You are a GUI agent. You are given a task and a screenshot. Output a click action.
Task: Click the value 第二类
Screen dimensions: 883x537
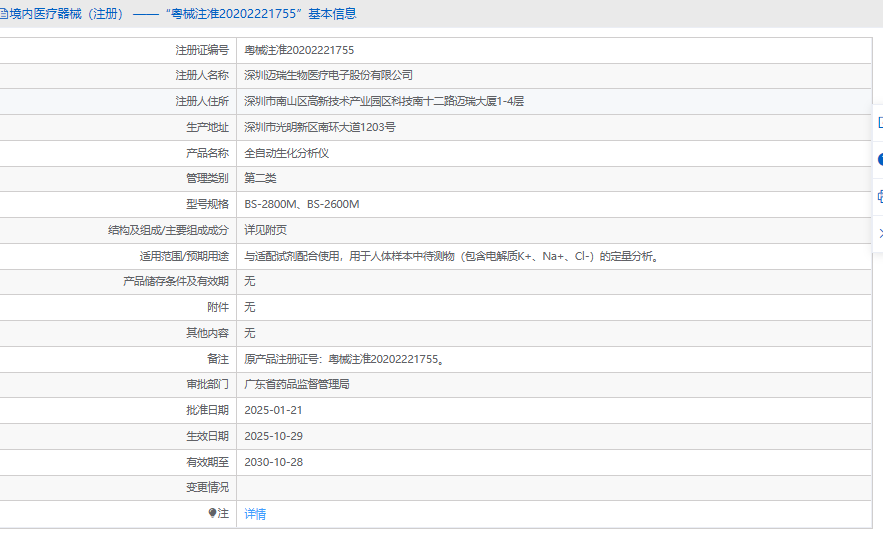point(260,178)
